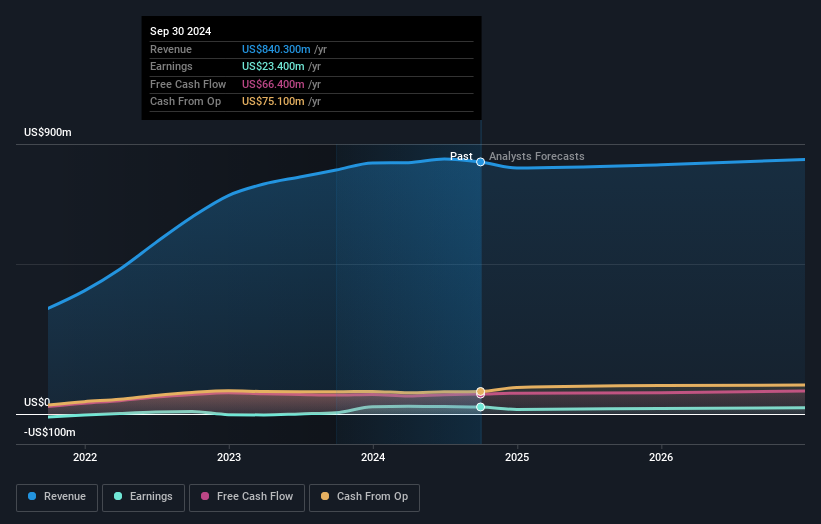Click the teal Earnings data point marker
The height and width of the screenshot is (524, 821).
481,407
